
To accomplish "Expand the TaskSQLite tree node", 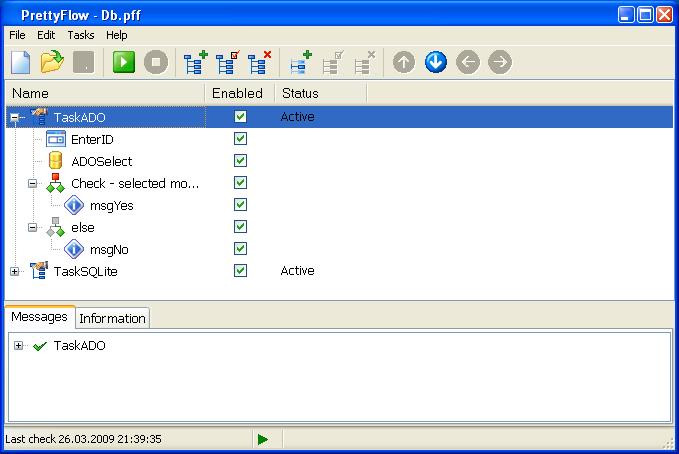I will [x=14, y=272].
